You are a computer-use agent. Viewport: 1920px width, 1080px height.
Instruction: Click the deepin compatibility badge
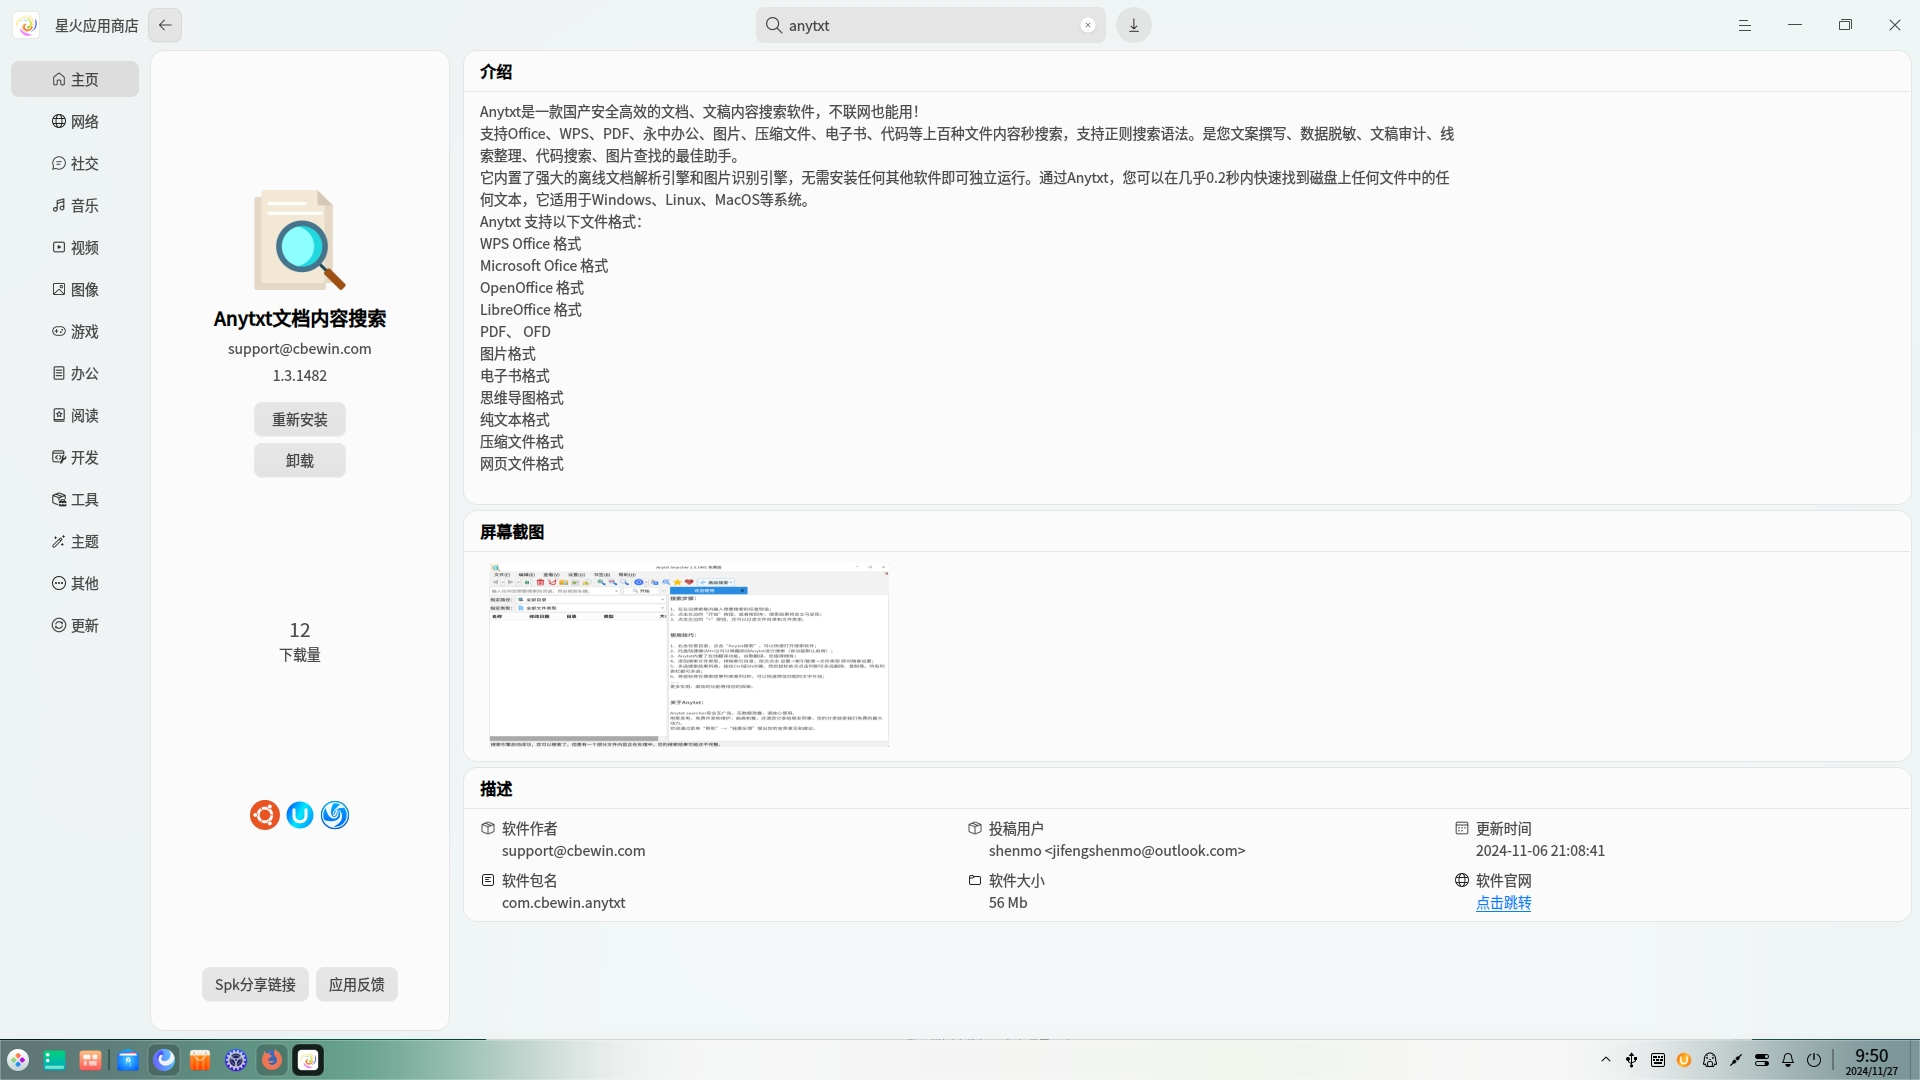point(335,815)
